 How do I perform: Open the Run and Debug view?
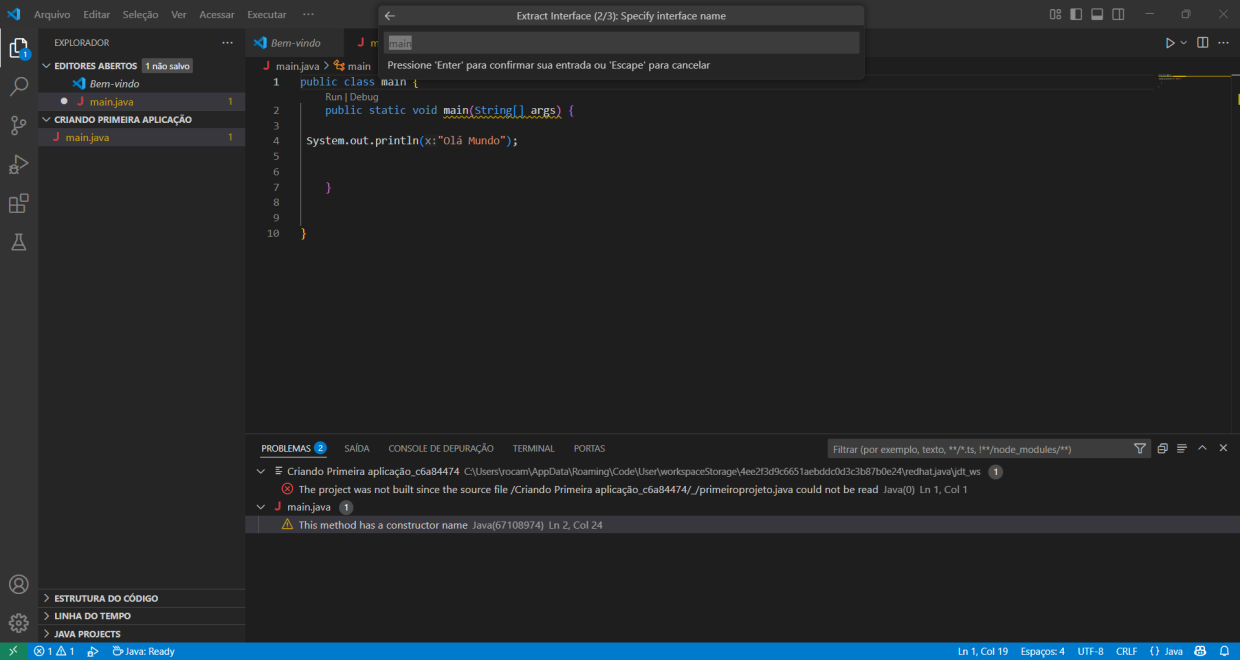click(x=19, y=164)
